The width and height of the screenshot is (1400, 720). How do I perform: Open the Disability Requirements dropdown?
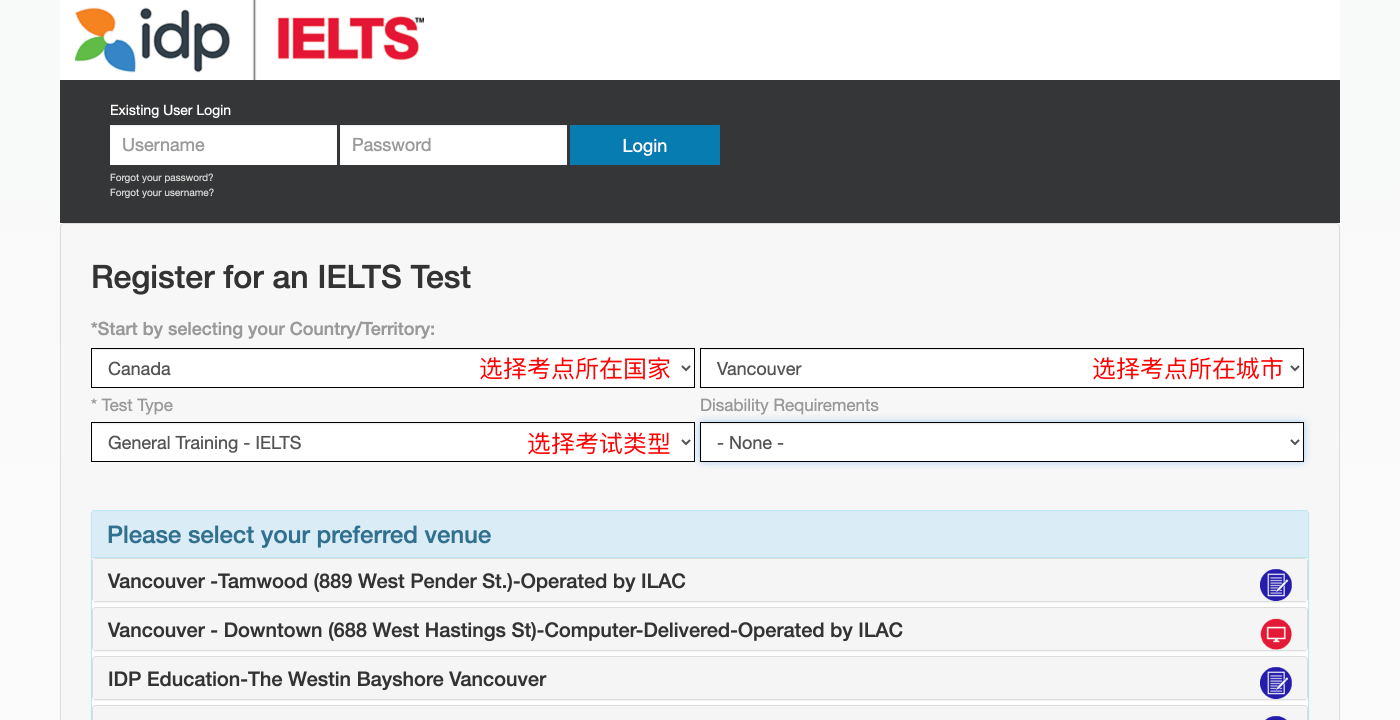1001,442
